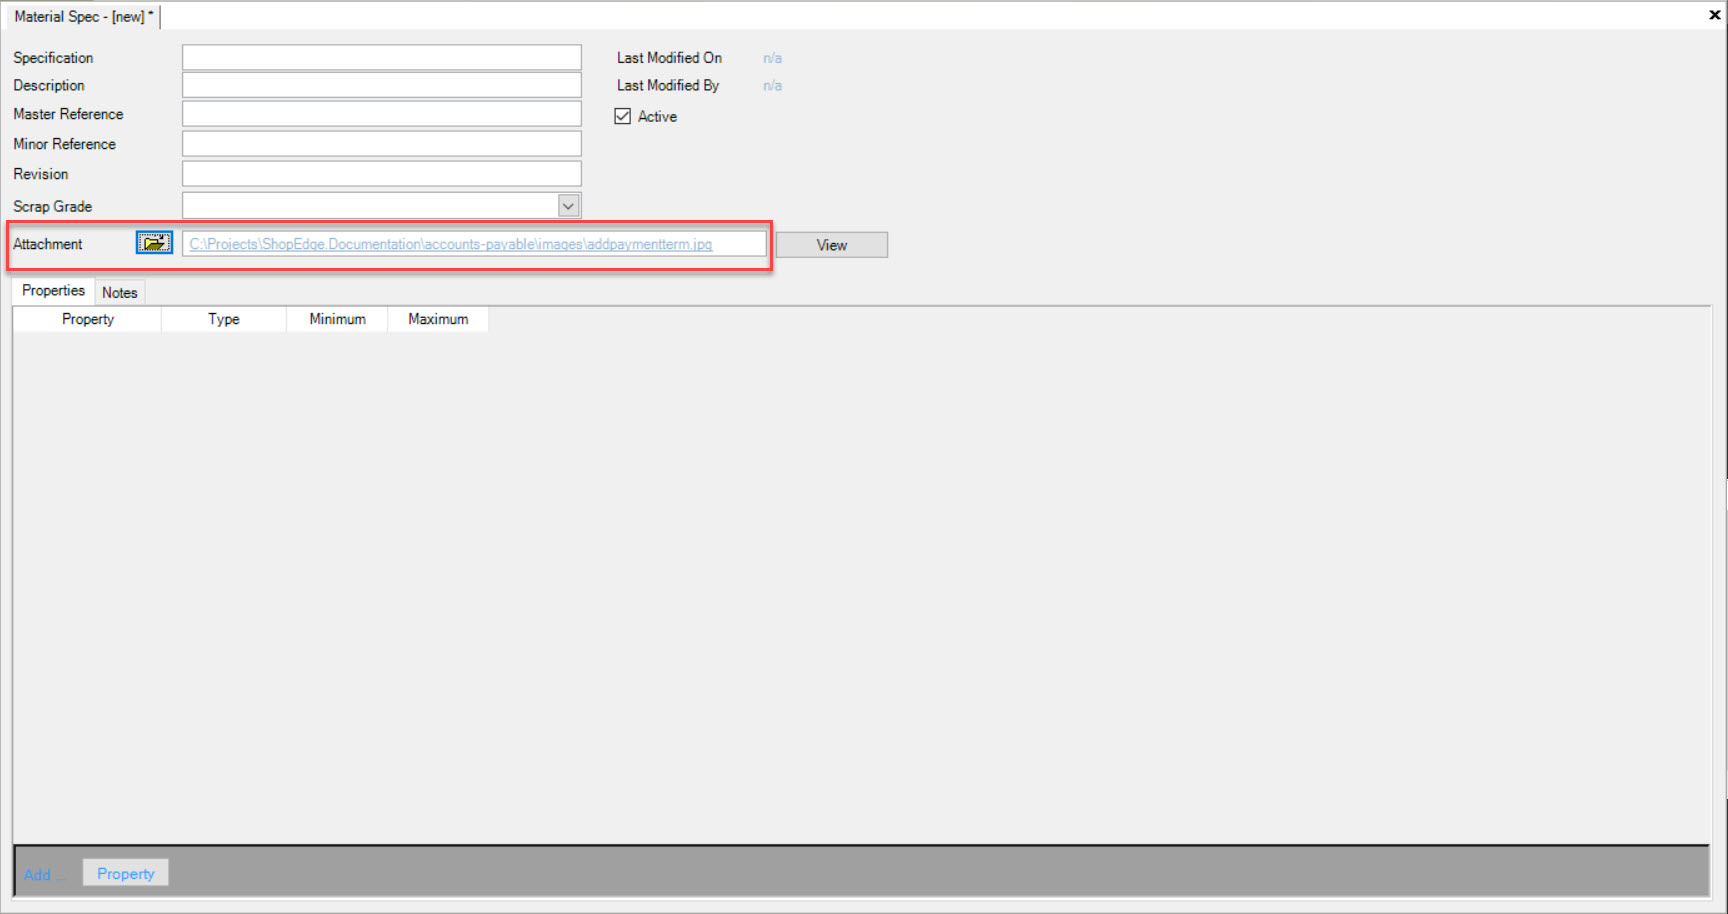Sort by the Property column header

click(x=88, y=319)
